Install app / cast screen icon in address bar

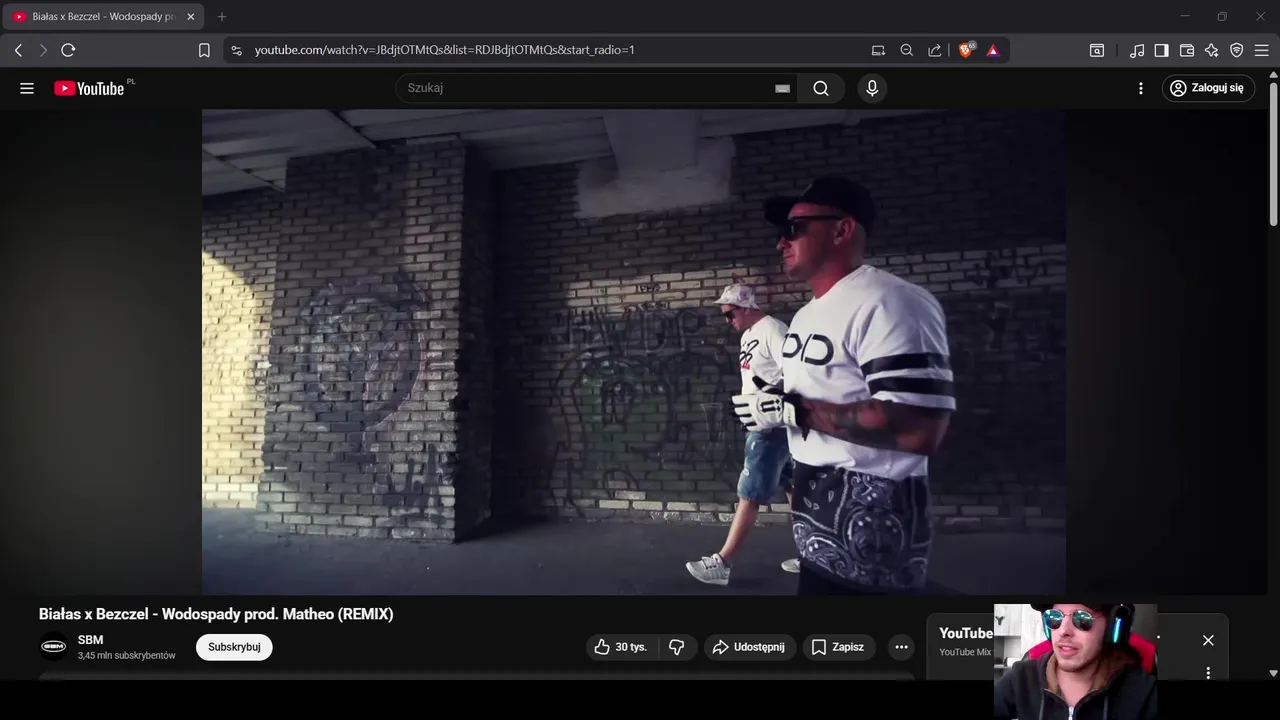click(x=878, y=50)
